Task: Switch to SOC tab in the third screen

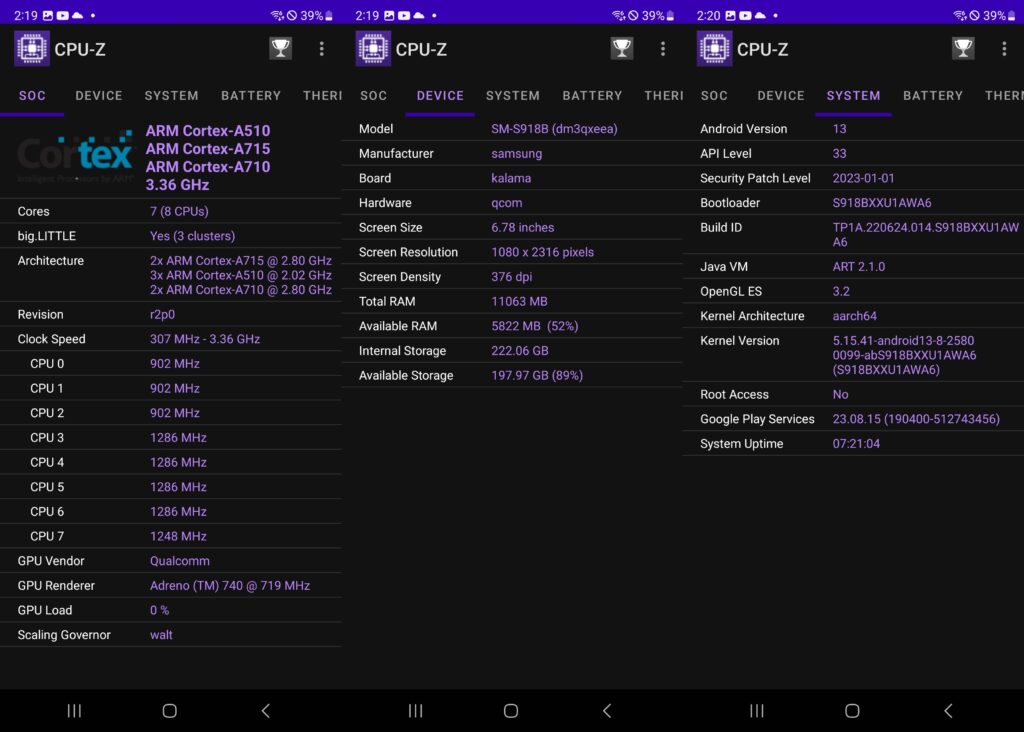Action: click(714, 96)
